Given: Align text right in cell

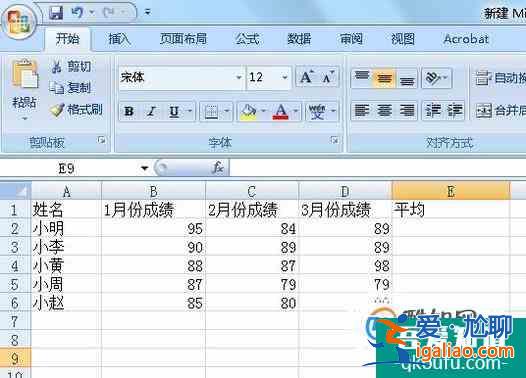Looking at the screenshot, I should [x=407, y=110].
